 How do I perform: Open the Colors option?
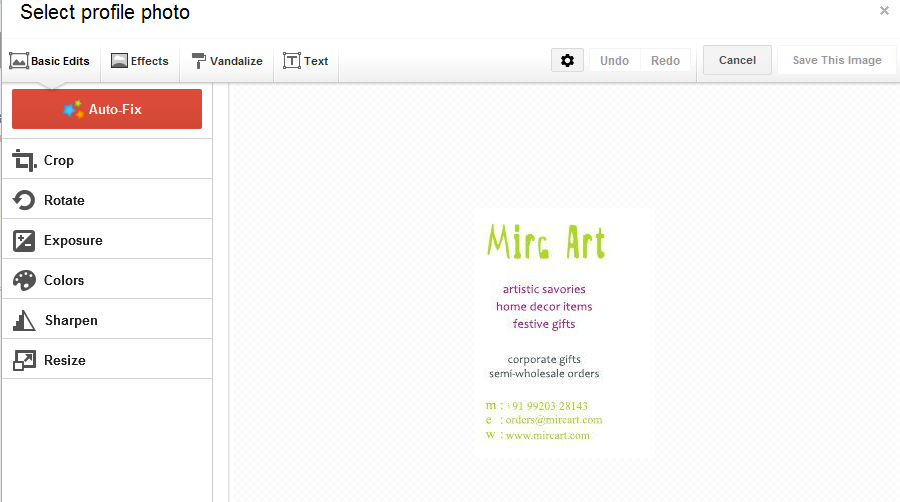pos(107,279)
